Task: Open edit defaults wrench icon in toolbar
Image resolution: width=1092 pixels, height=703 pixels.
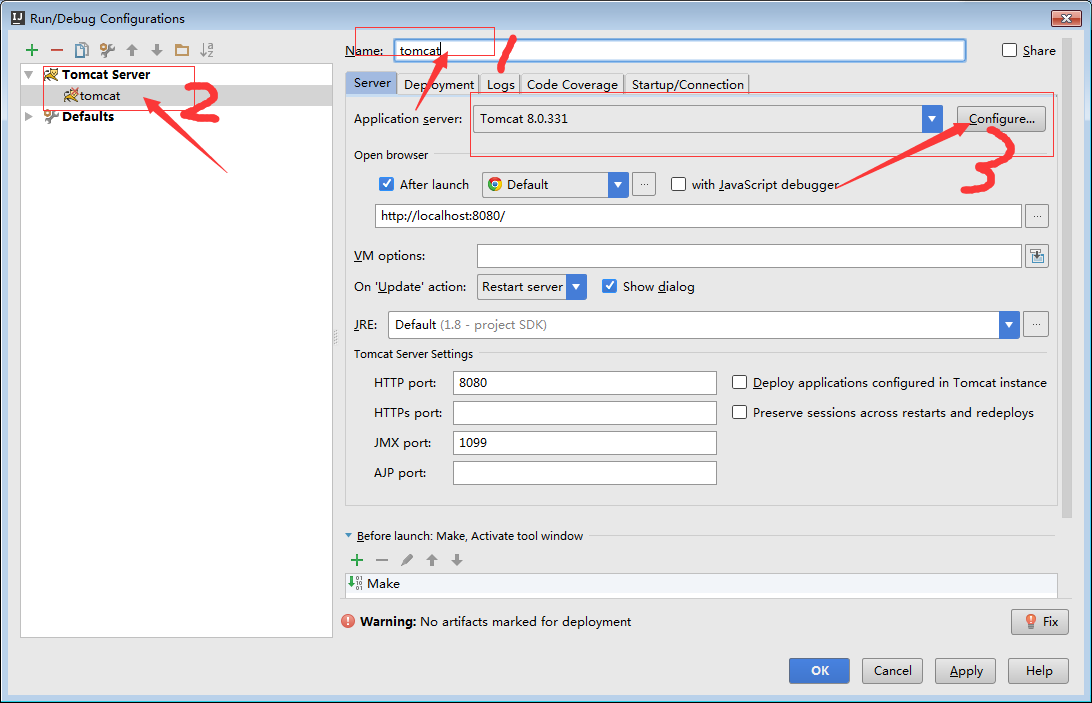Action: pyautogui.click(x=107, y=50)
